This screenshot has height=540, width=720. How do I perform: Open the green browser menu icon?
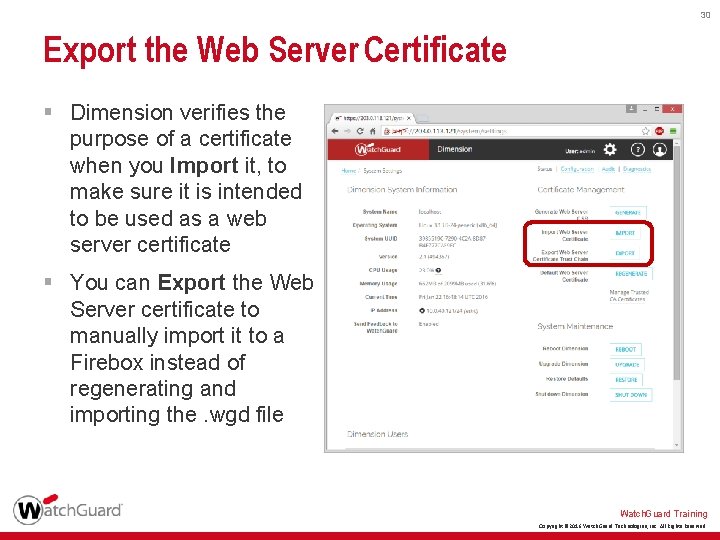(x=673, y=131)
